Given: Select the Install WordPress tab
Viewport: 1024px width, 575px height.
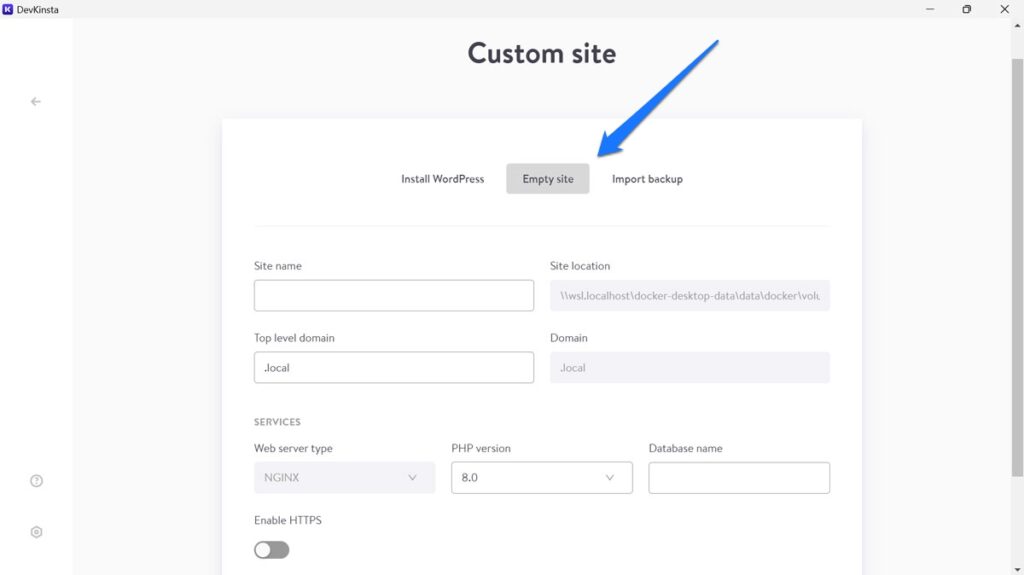Looking at the screenshot, I should pos(442,179).
